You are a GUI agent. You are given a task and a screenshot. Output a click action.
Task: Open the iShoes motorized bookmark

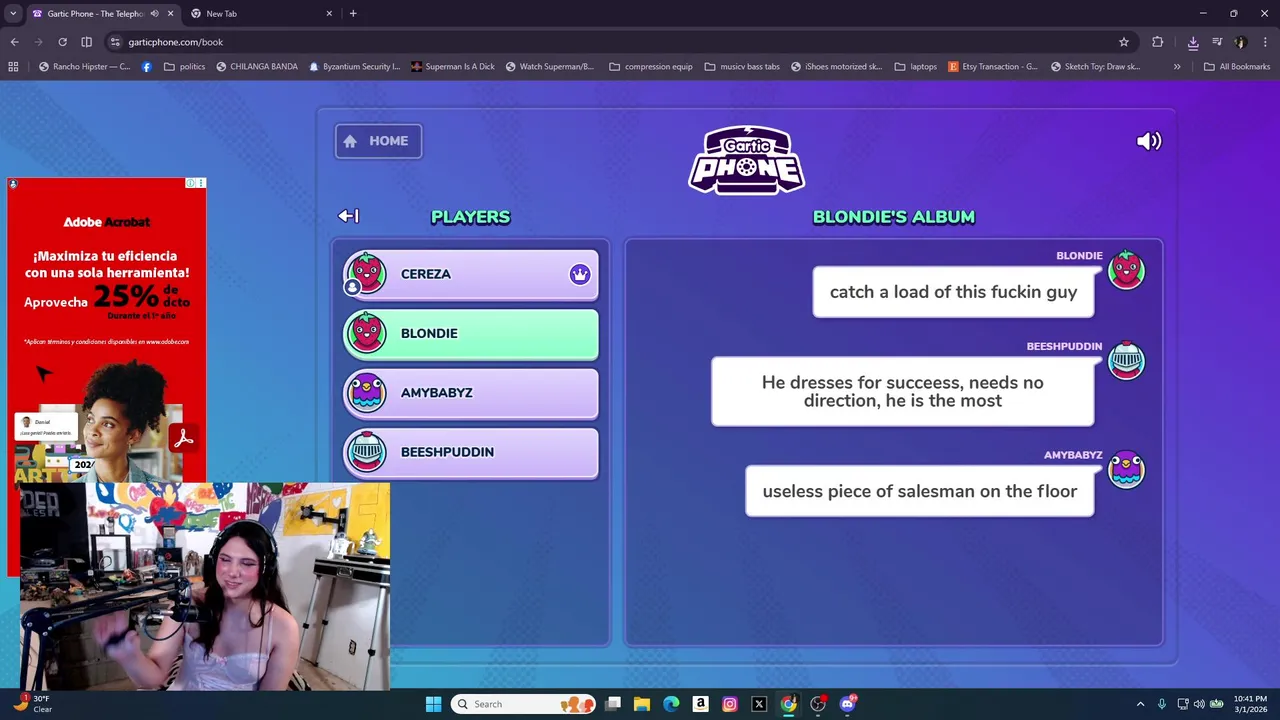pyautogui.click(x=836, y=67)
